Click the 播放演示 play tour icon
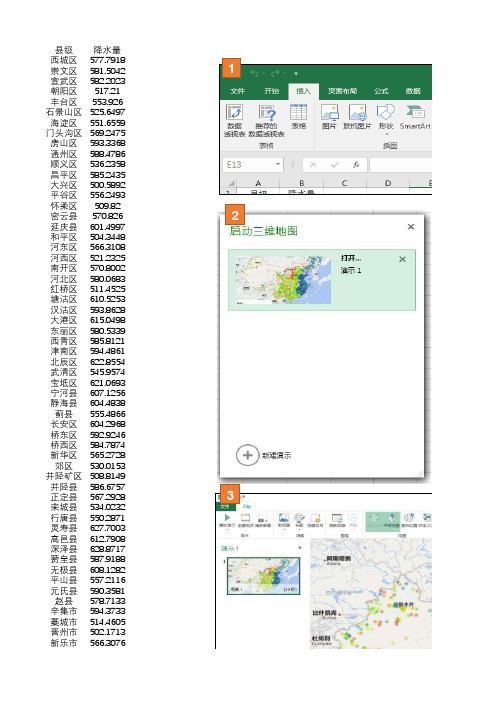Viewport: 496px width, 702px height. (227, 520)
